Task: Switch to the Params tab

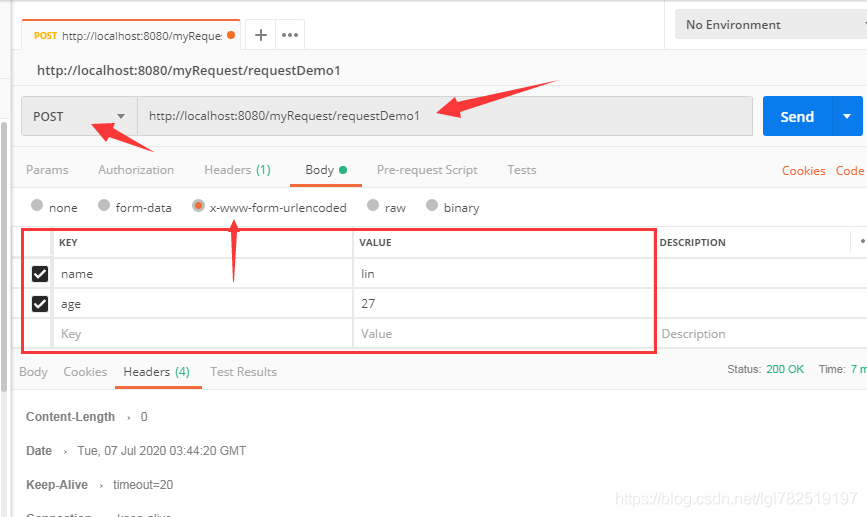Action: [x=47, y=170]
